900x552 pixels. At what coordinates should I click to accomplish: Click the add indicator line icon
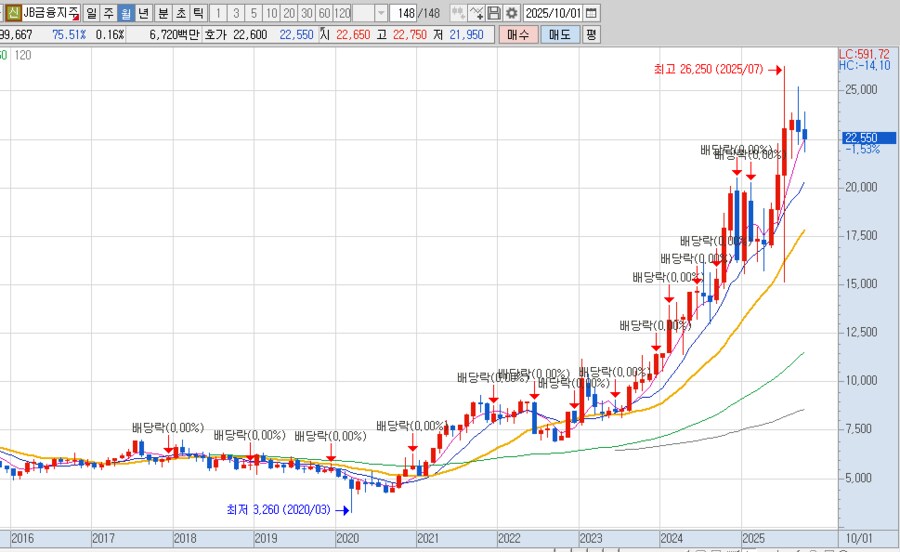pyautogui.click(x=477, y=13)
